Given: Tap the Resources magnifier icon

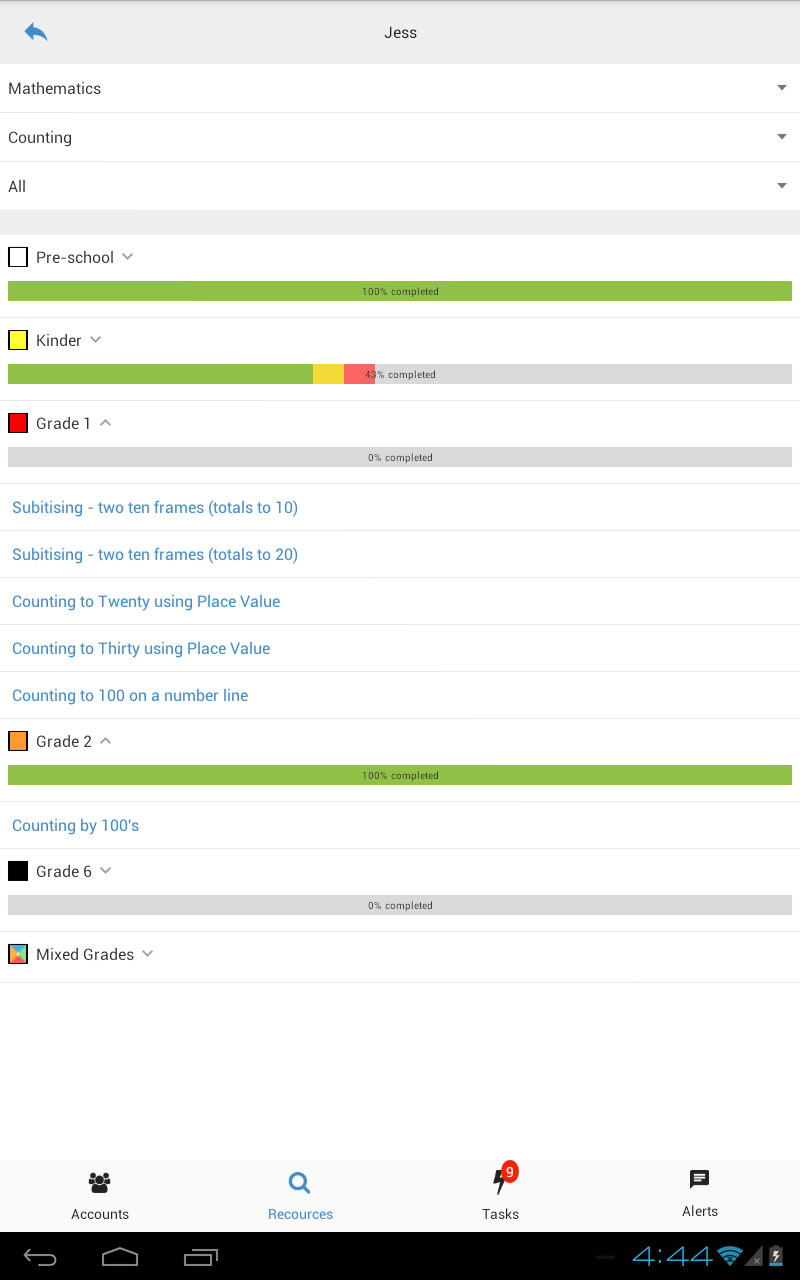Looking at the screenshot, I should pyautogui.click(x=300, y=1183).
